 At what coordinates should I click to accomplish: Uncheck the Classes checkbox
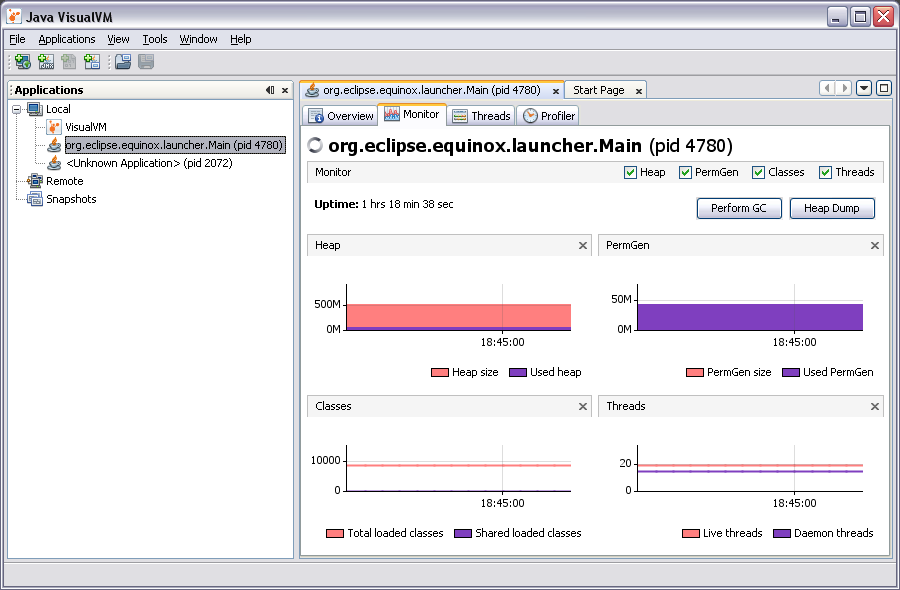(758, 172)
